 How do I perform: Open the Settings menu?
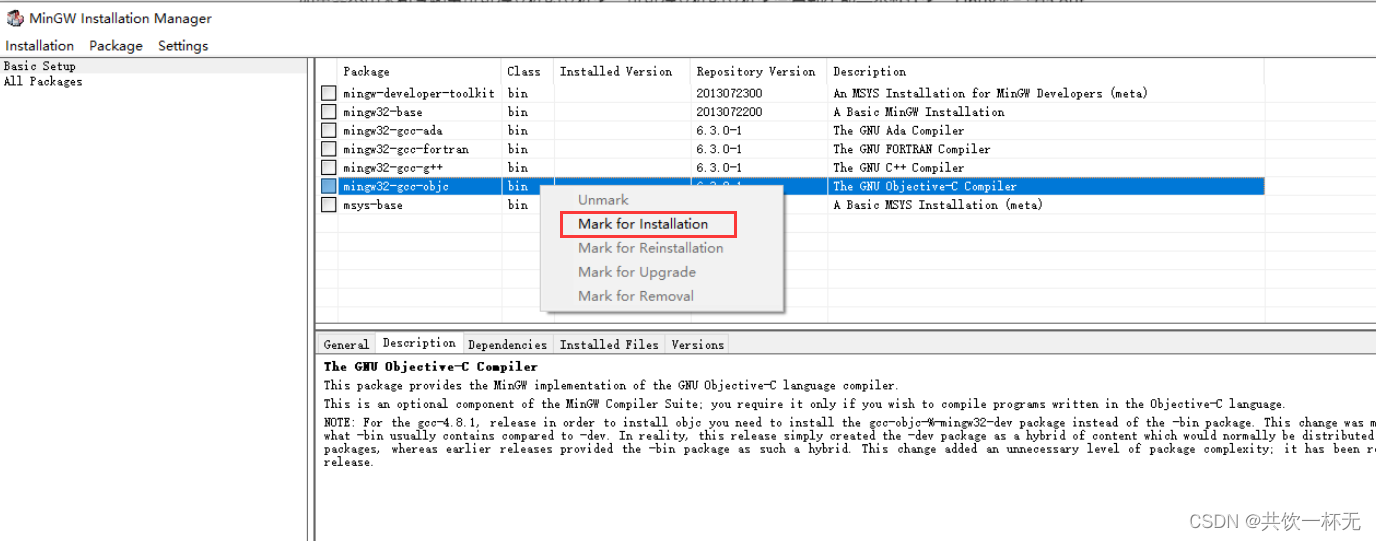[x=183, y=46]
